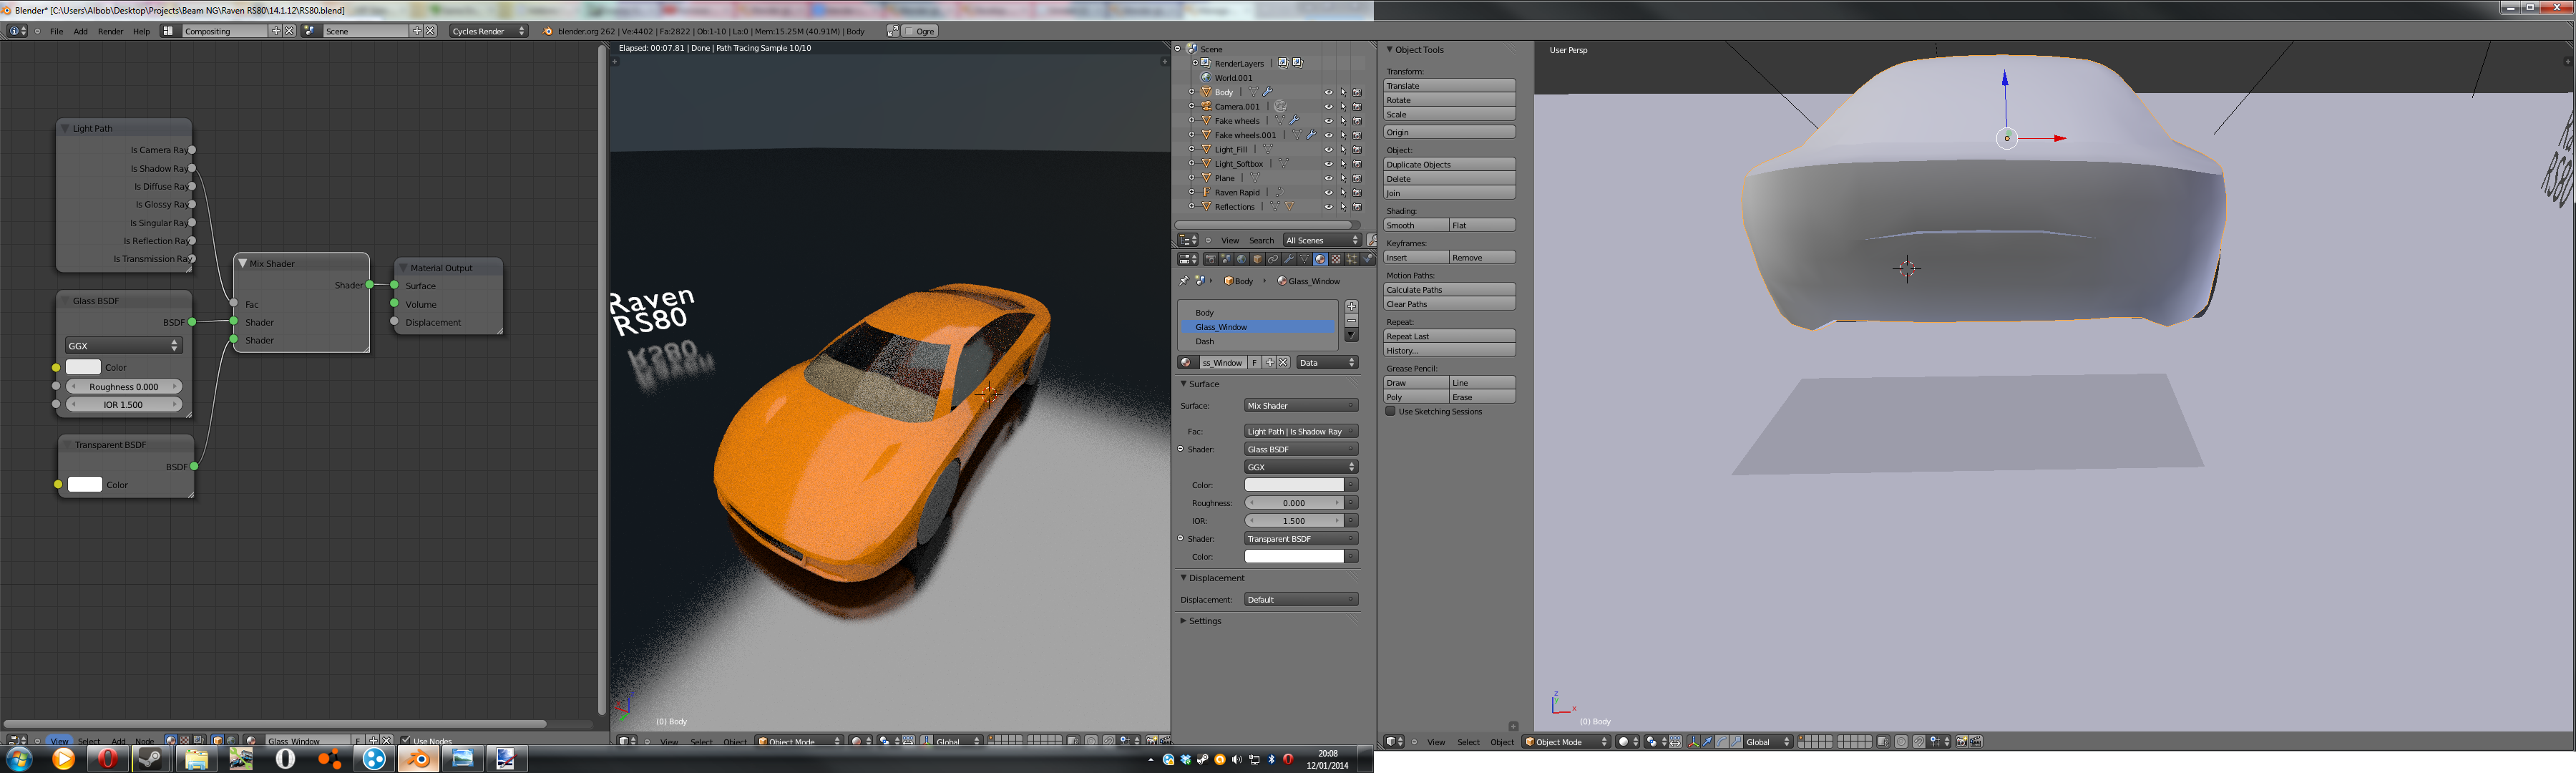Open the Modifiers wrench properties tab
The width and height of the screenshot is (2576, 773).
coord(1289,259)
